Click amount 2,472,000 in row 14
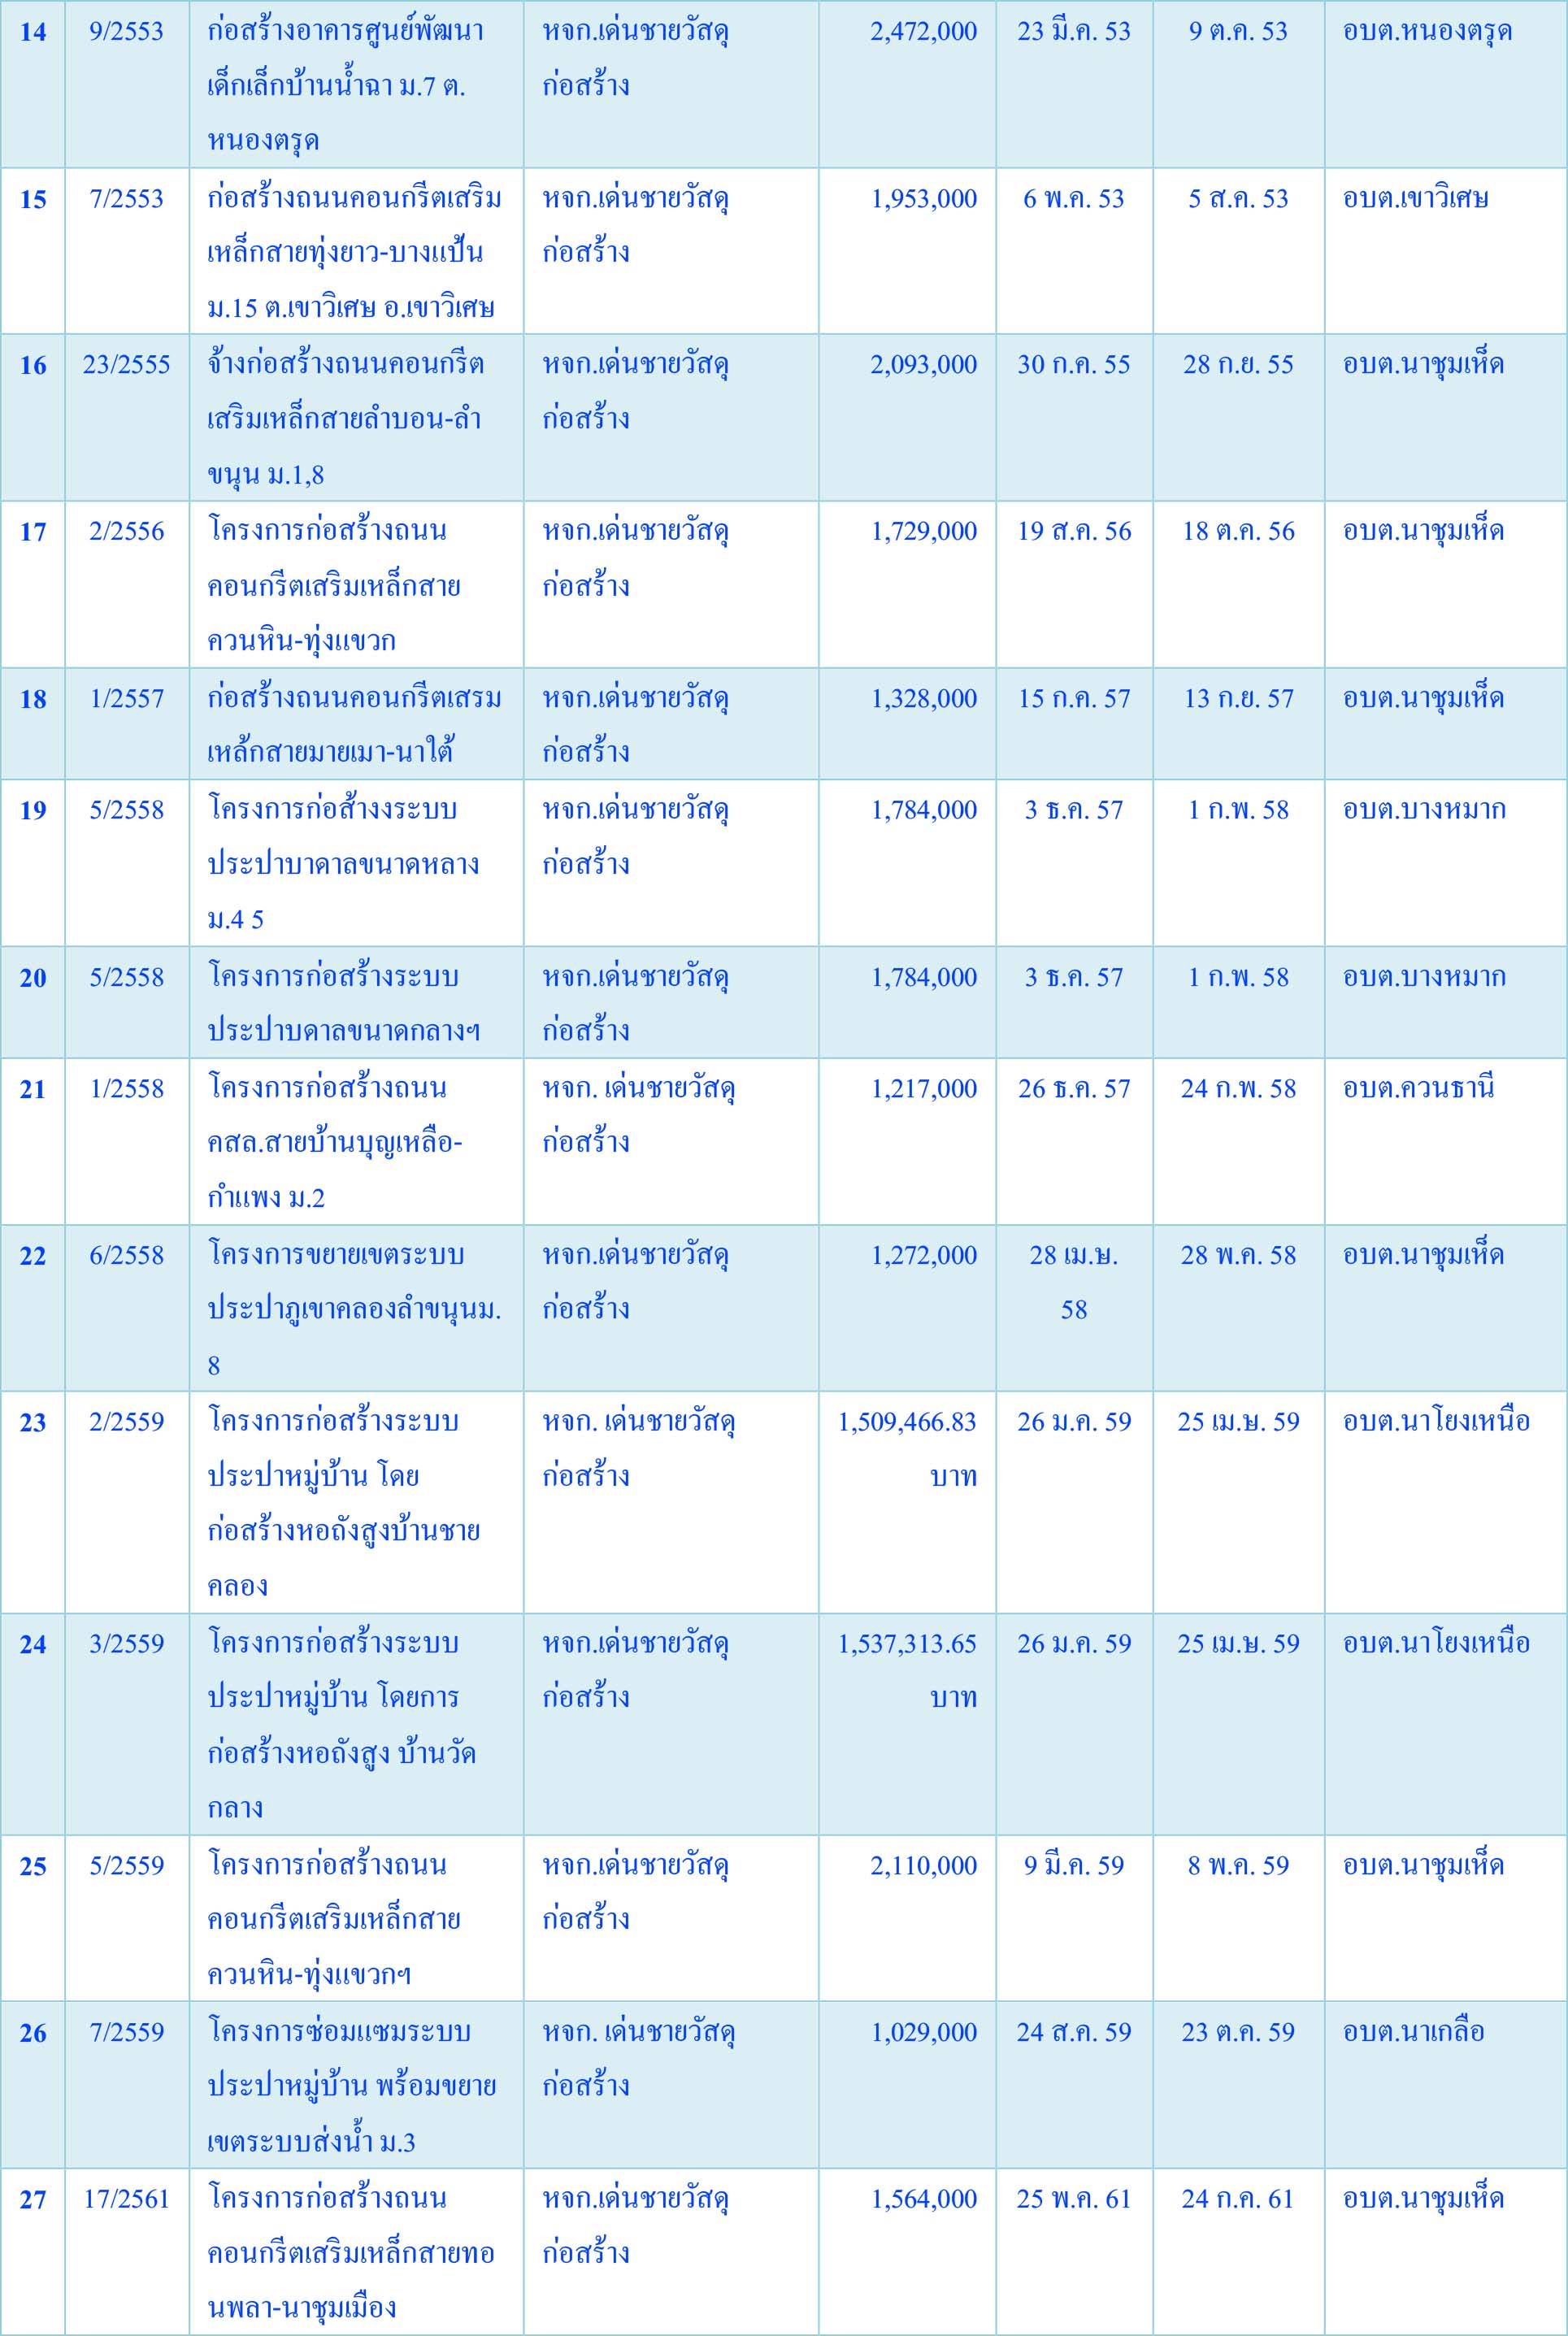This screenshot has height=2336, width=1568. point(923,32)
